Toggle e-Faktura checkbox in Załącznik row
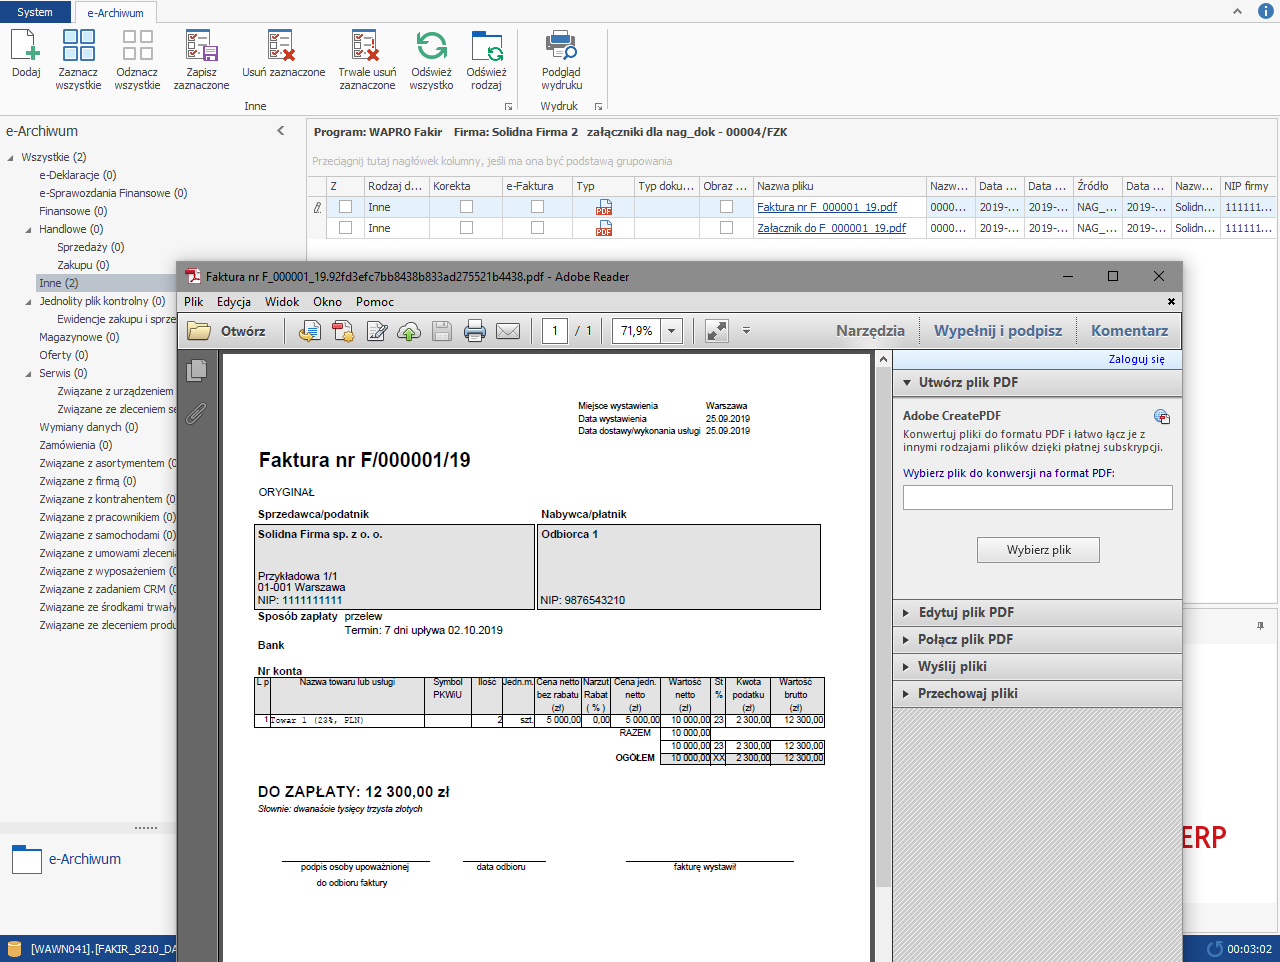 point(537,228)
